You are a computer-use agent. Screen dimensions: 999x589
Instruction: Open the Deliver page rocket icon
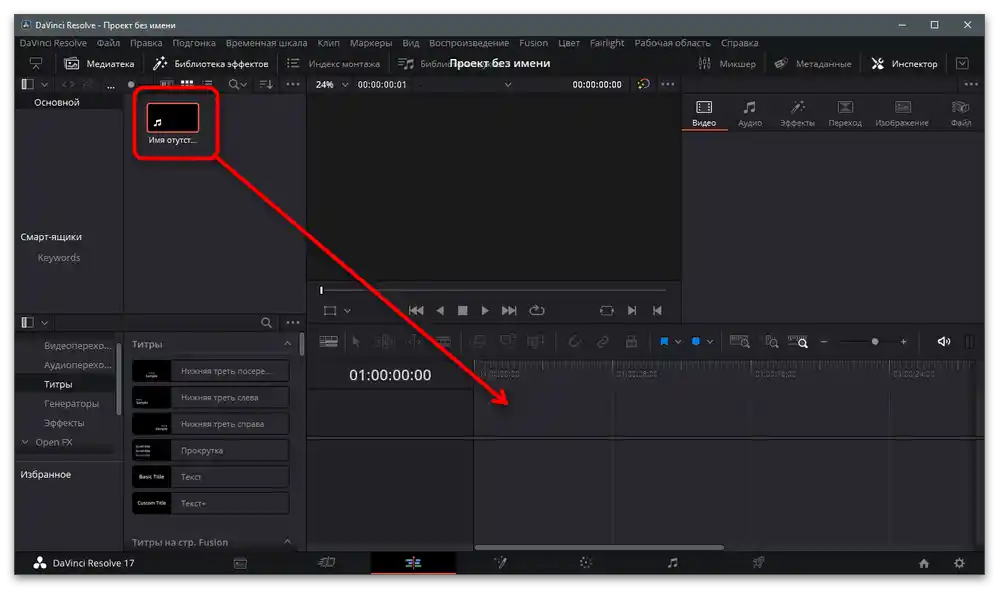coord(758,562)
